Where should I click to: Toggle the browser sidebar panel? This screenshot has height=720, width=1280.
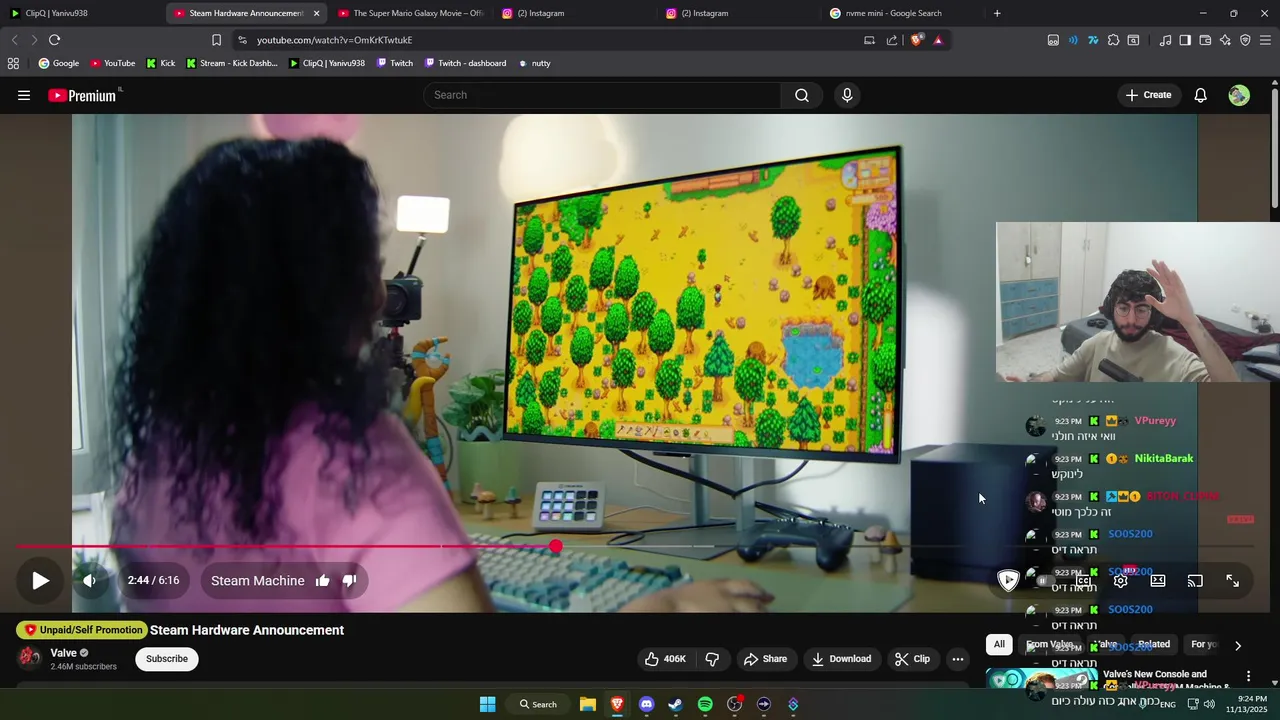pyautogui.click(x=1185, y=40)
